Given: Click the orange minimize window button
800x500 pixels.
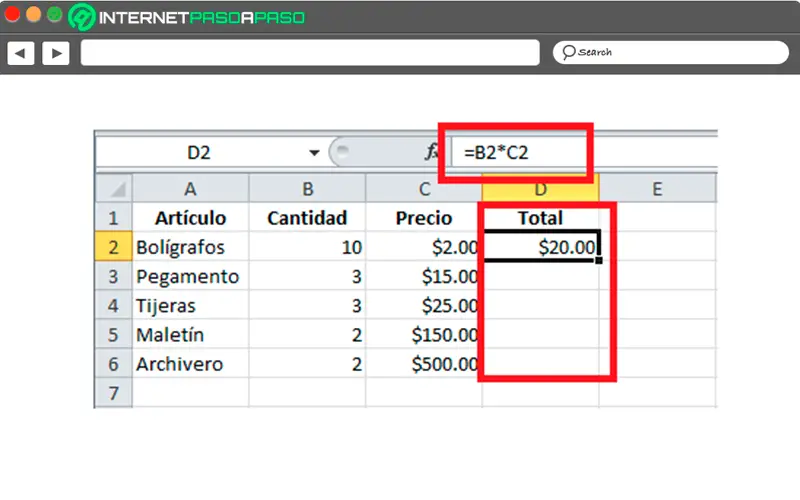Looking at the screenshot, I should pos(34,14).
